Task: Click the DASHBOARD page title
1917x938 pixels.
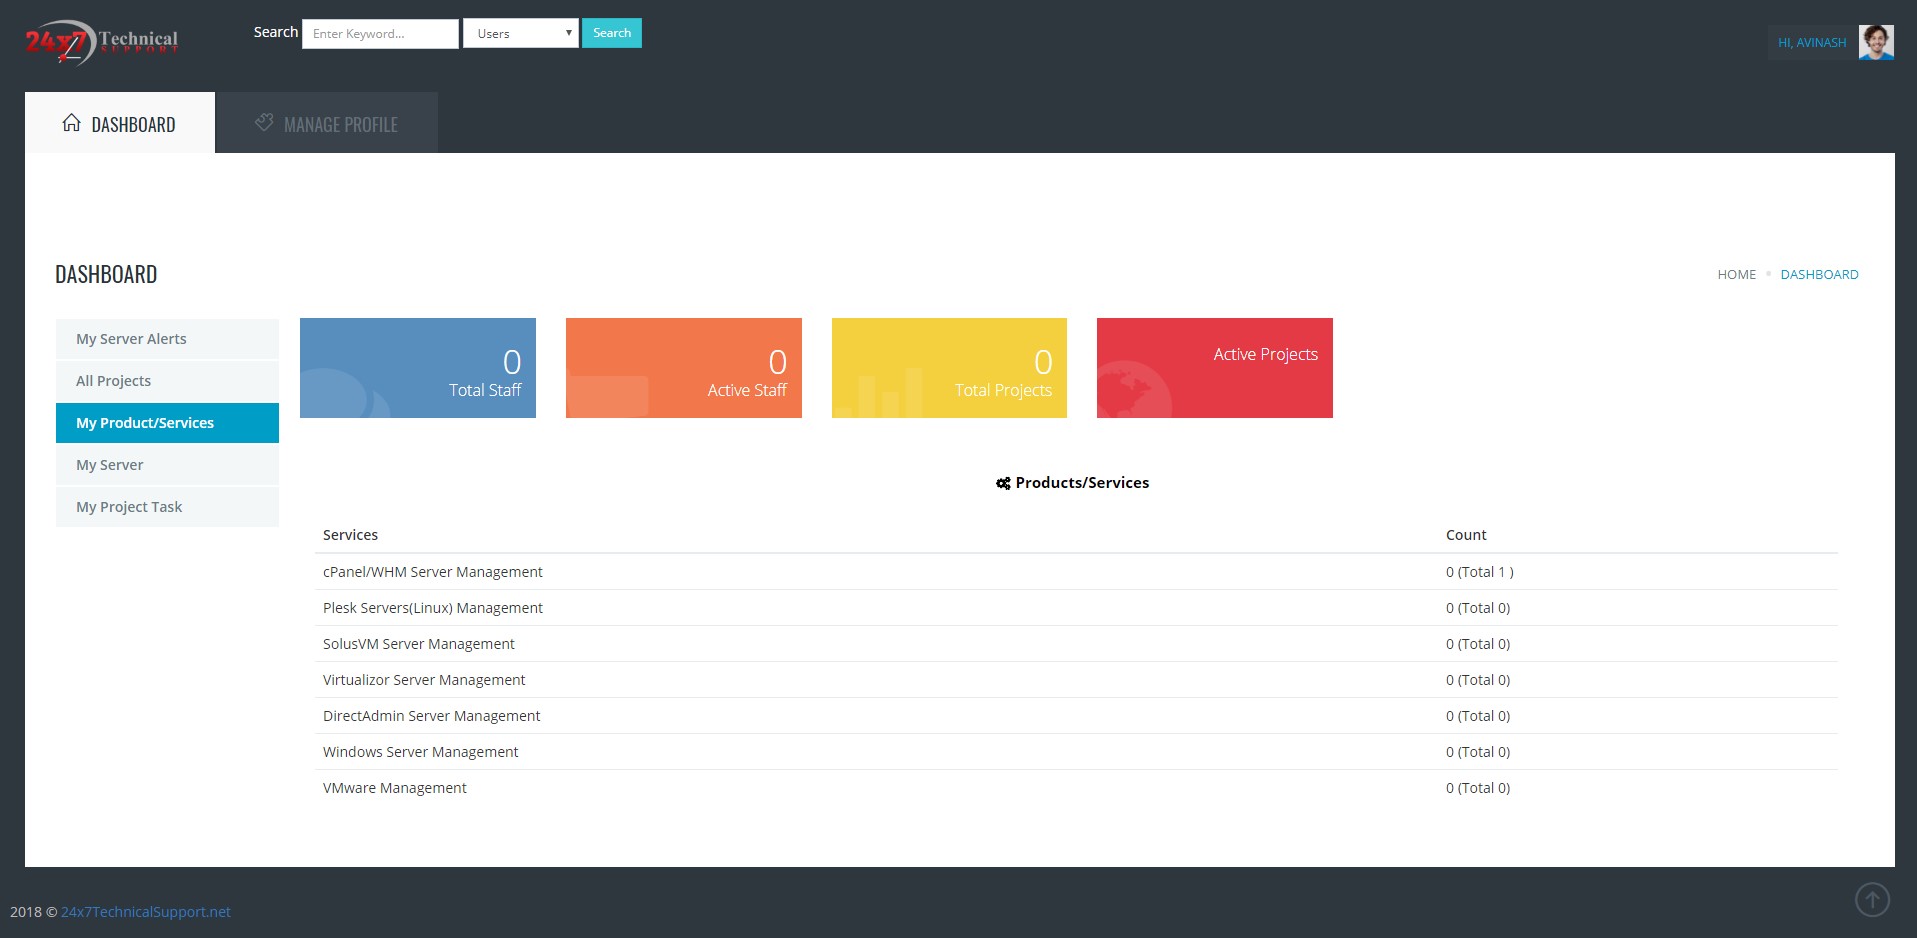Action: click(106, 274)
